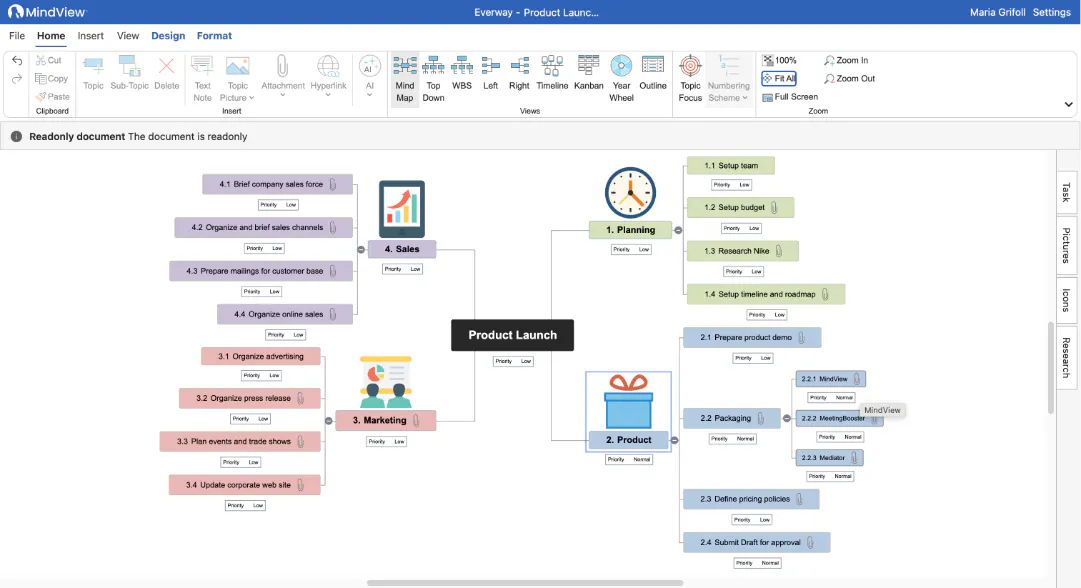
Task: Switch to the Insert tab
Action: tap(90, 36)
